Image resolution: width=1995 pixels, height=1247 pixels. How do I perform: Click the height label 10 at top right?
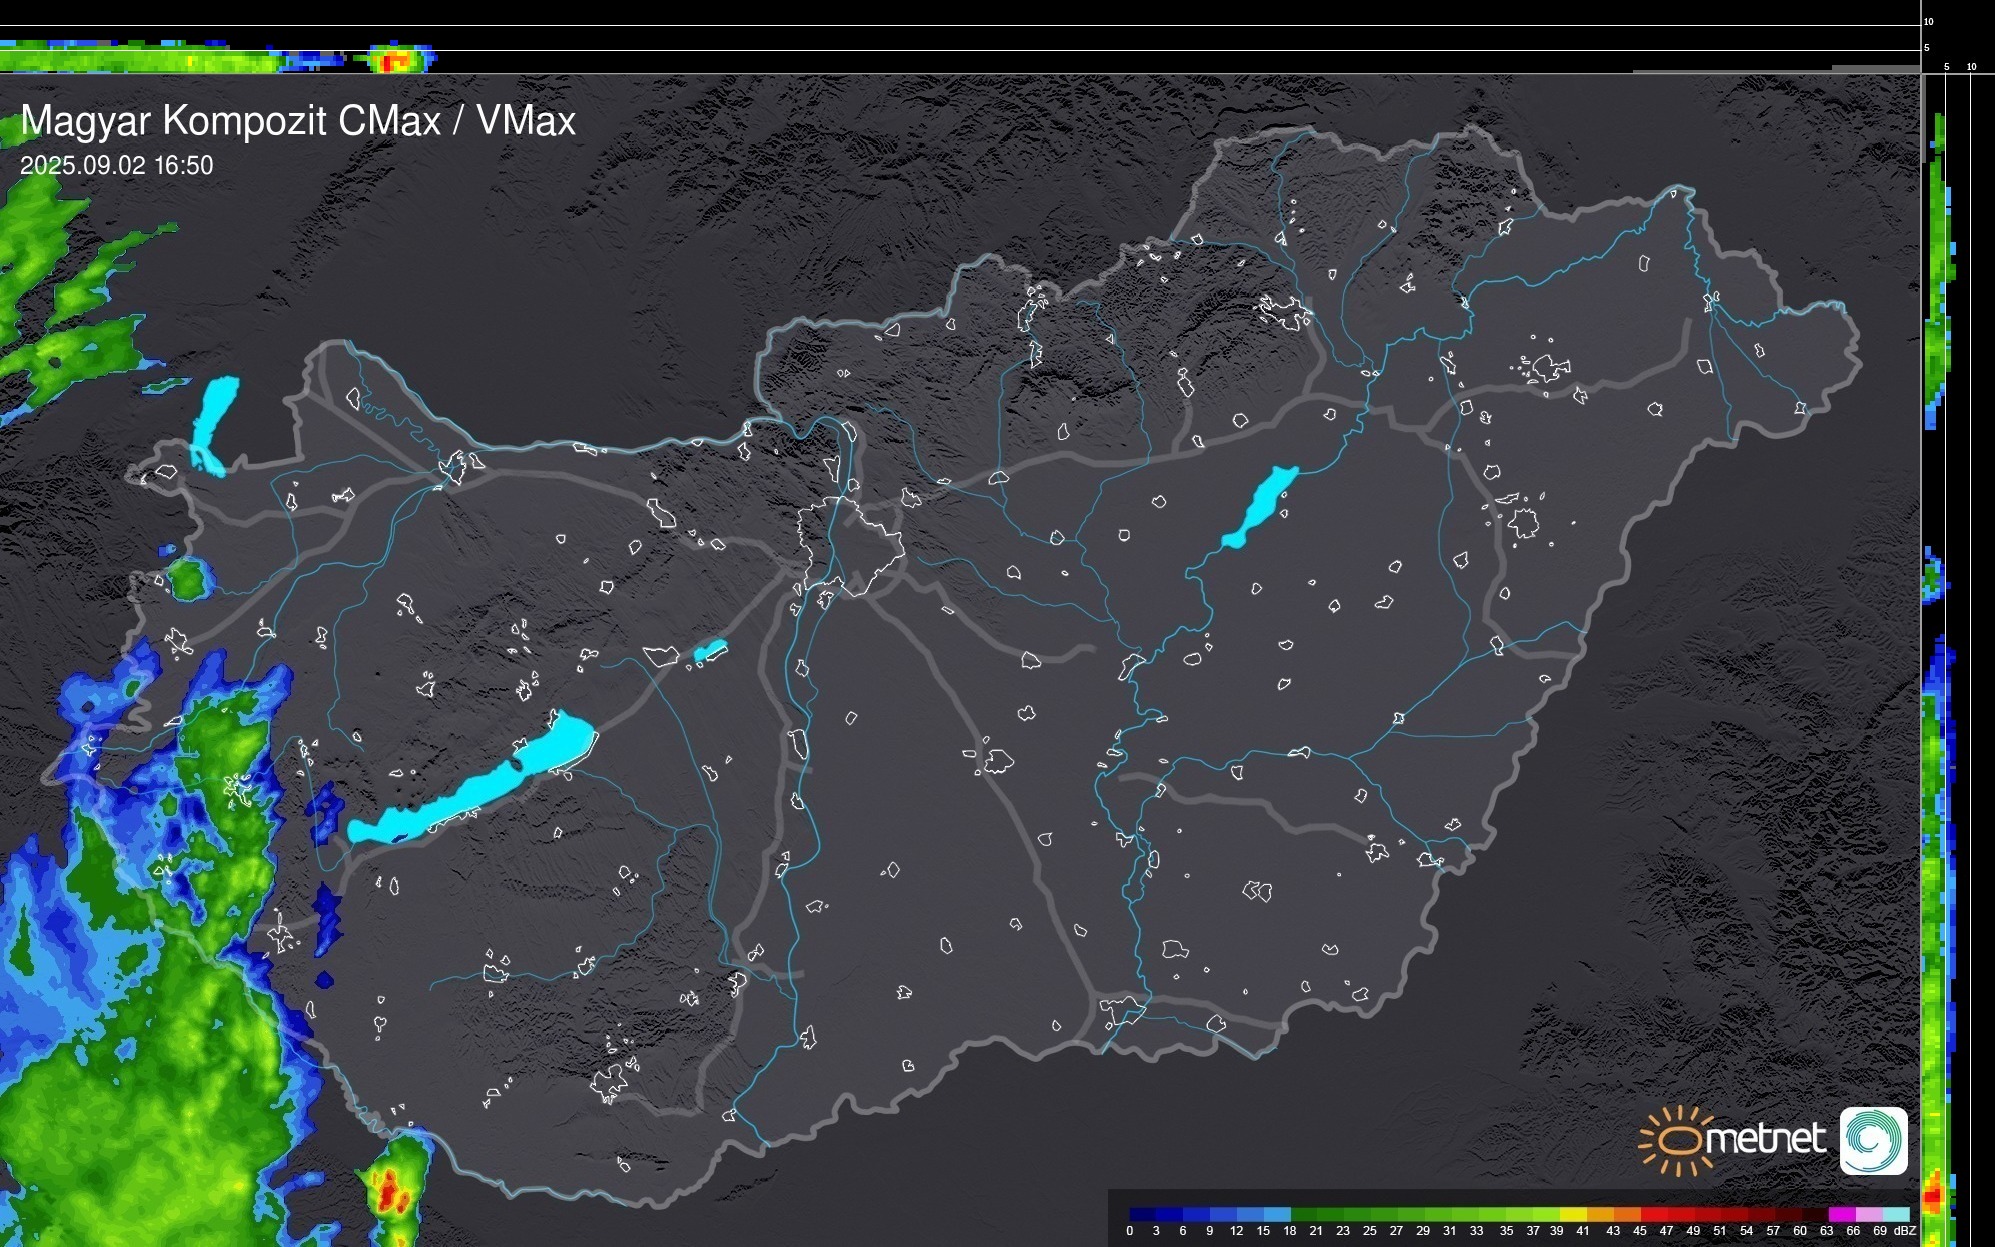[x=1928, y=21]
